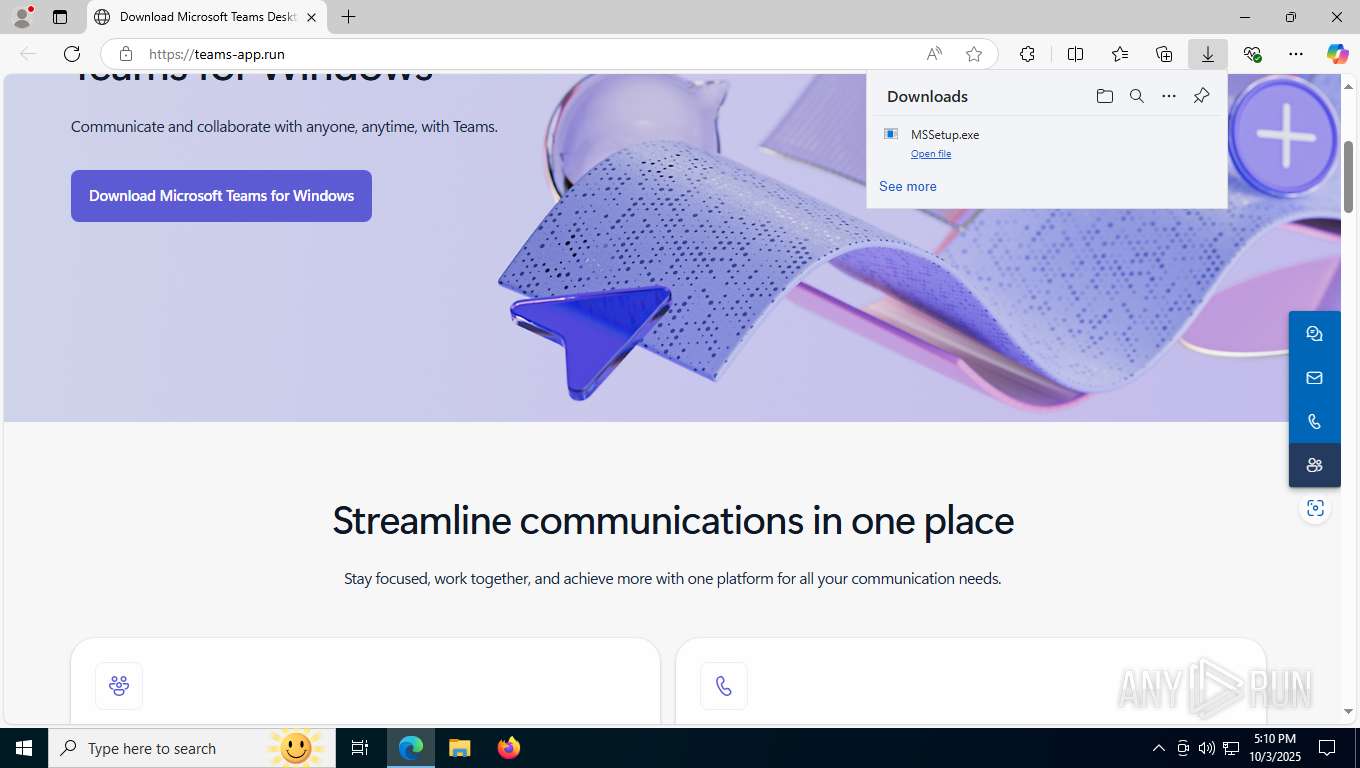Click the phone icon on right feature card
This screenshot has width=1360, height=768.
click(724, 686)
